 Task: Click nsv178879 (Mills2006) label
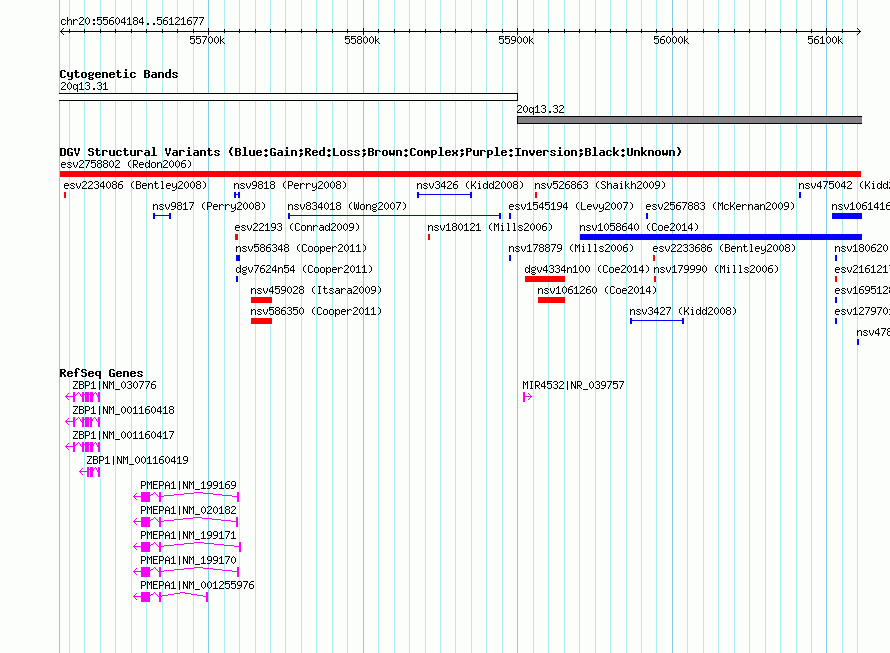tap(571, 248)
